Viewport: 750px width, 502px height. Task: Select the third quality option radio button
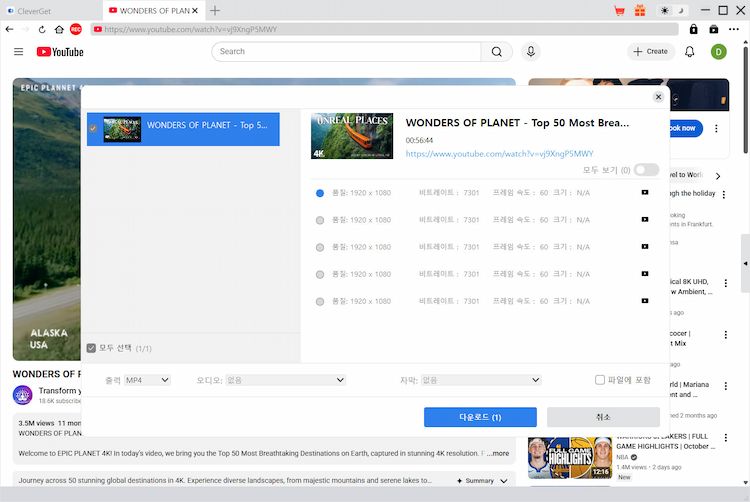(x=320, y=247)
